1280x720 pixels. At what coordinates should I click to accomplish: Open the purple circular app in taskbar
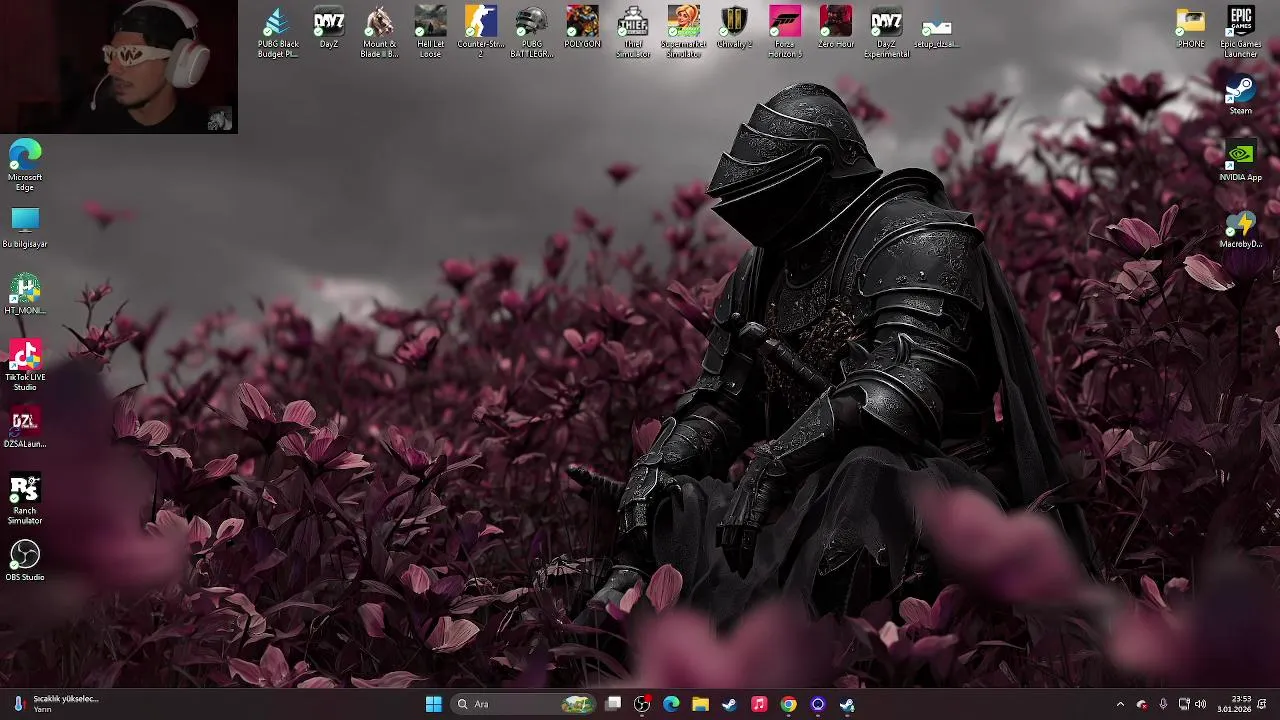818,704
